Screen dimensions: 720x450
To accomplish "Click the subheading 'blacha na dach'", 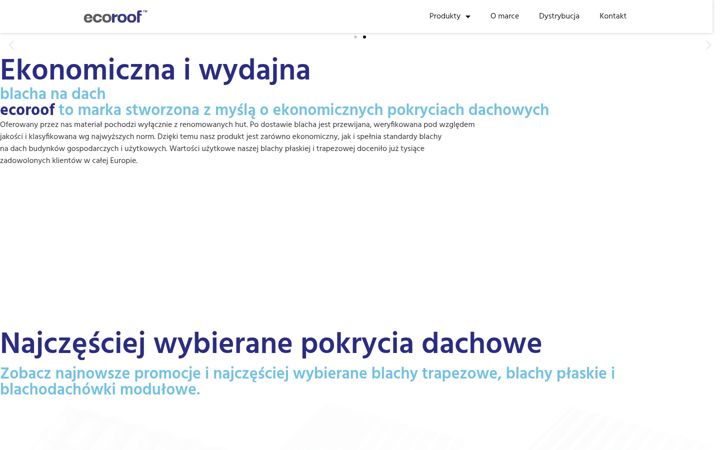I will 53,94.
